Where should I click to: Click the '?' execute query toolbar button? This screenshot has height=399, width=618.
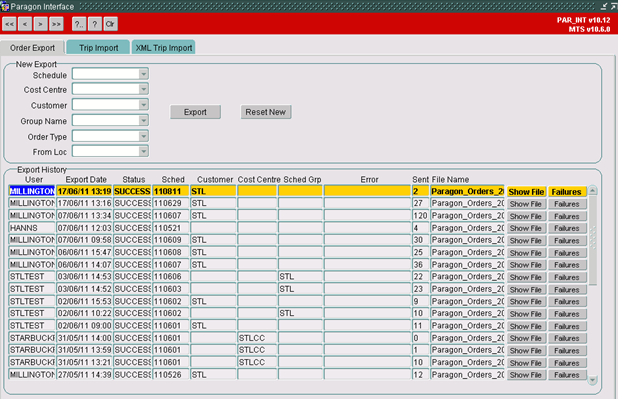(x=95, y=24)
